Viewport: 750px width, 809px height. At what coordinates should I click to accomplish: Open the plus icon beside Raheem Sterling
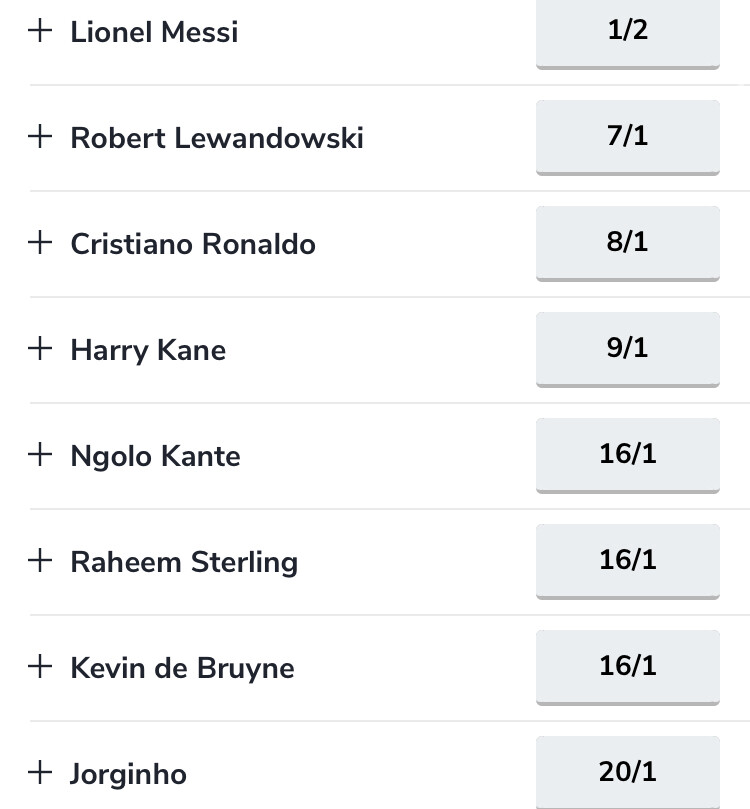40,560
